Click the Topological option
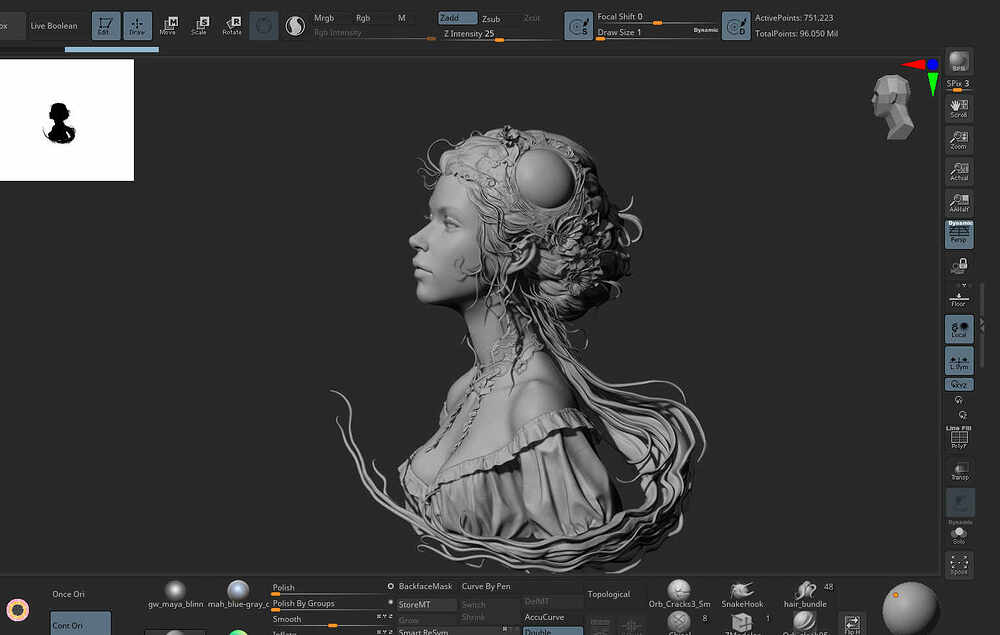 pyautogui.click(x=608, y=594)
